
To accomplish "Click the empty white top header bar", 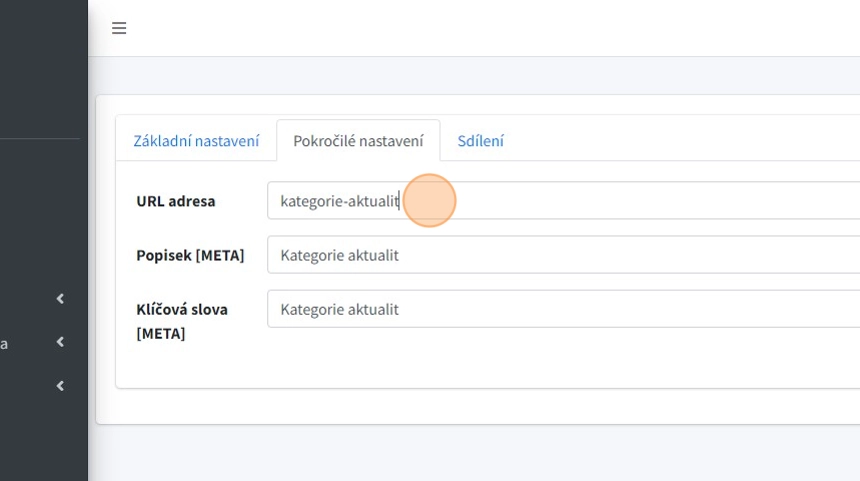I will click(x=500, y=28).
